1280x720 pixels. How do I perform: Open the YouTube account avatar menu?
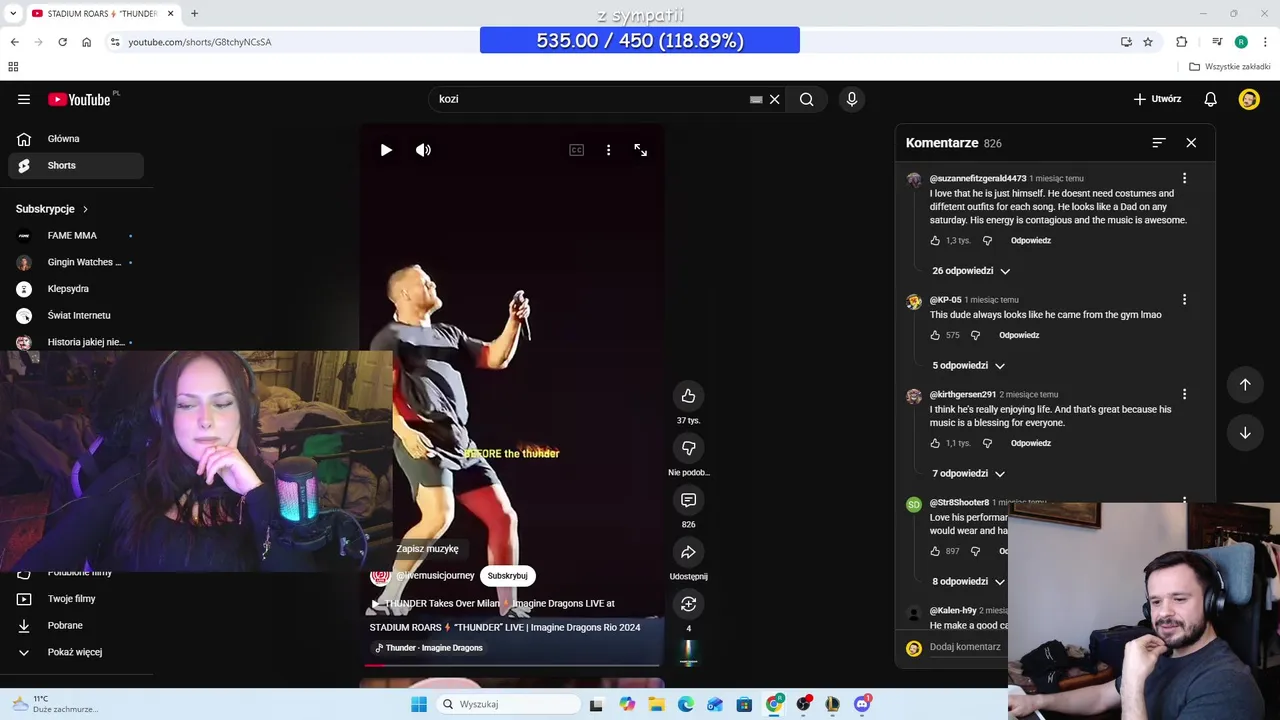1249,99
